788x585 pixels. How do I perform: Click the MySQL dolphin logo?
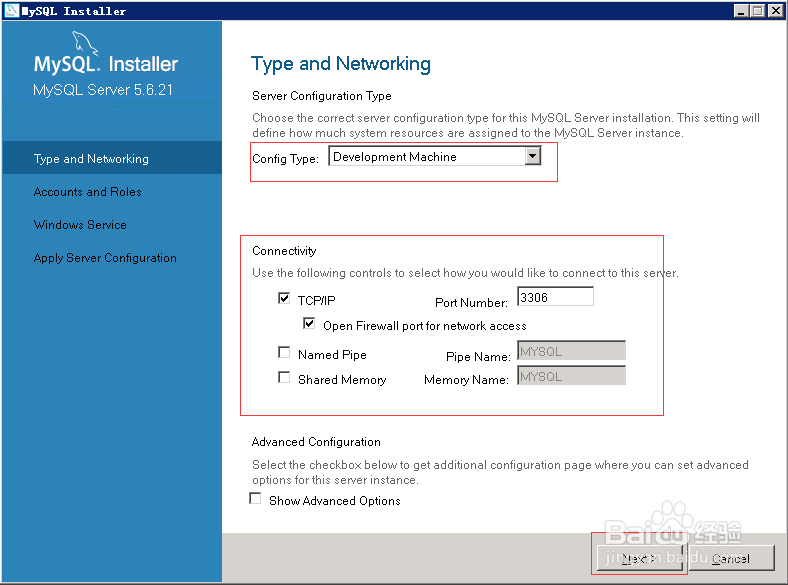85,42
